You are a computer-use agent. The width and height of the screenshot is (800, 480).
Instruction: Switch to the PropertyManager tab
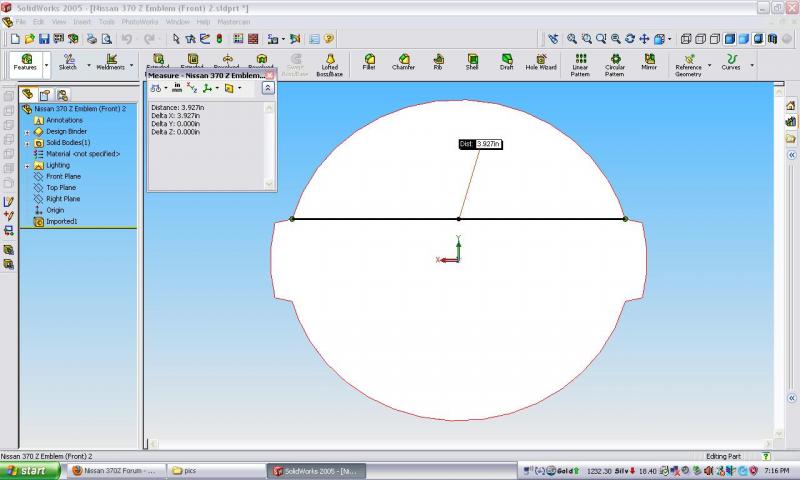coord(45,95)
